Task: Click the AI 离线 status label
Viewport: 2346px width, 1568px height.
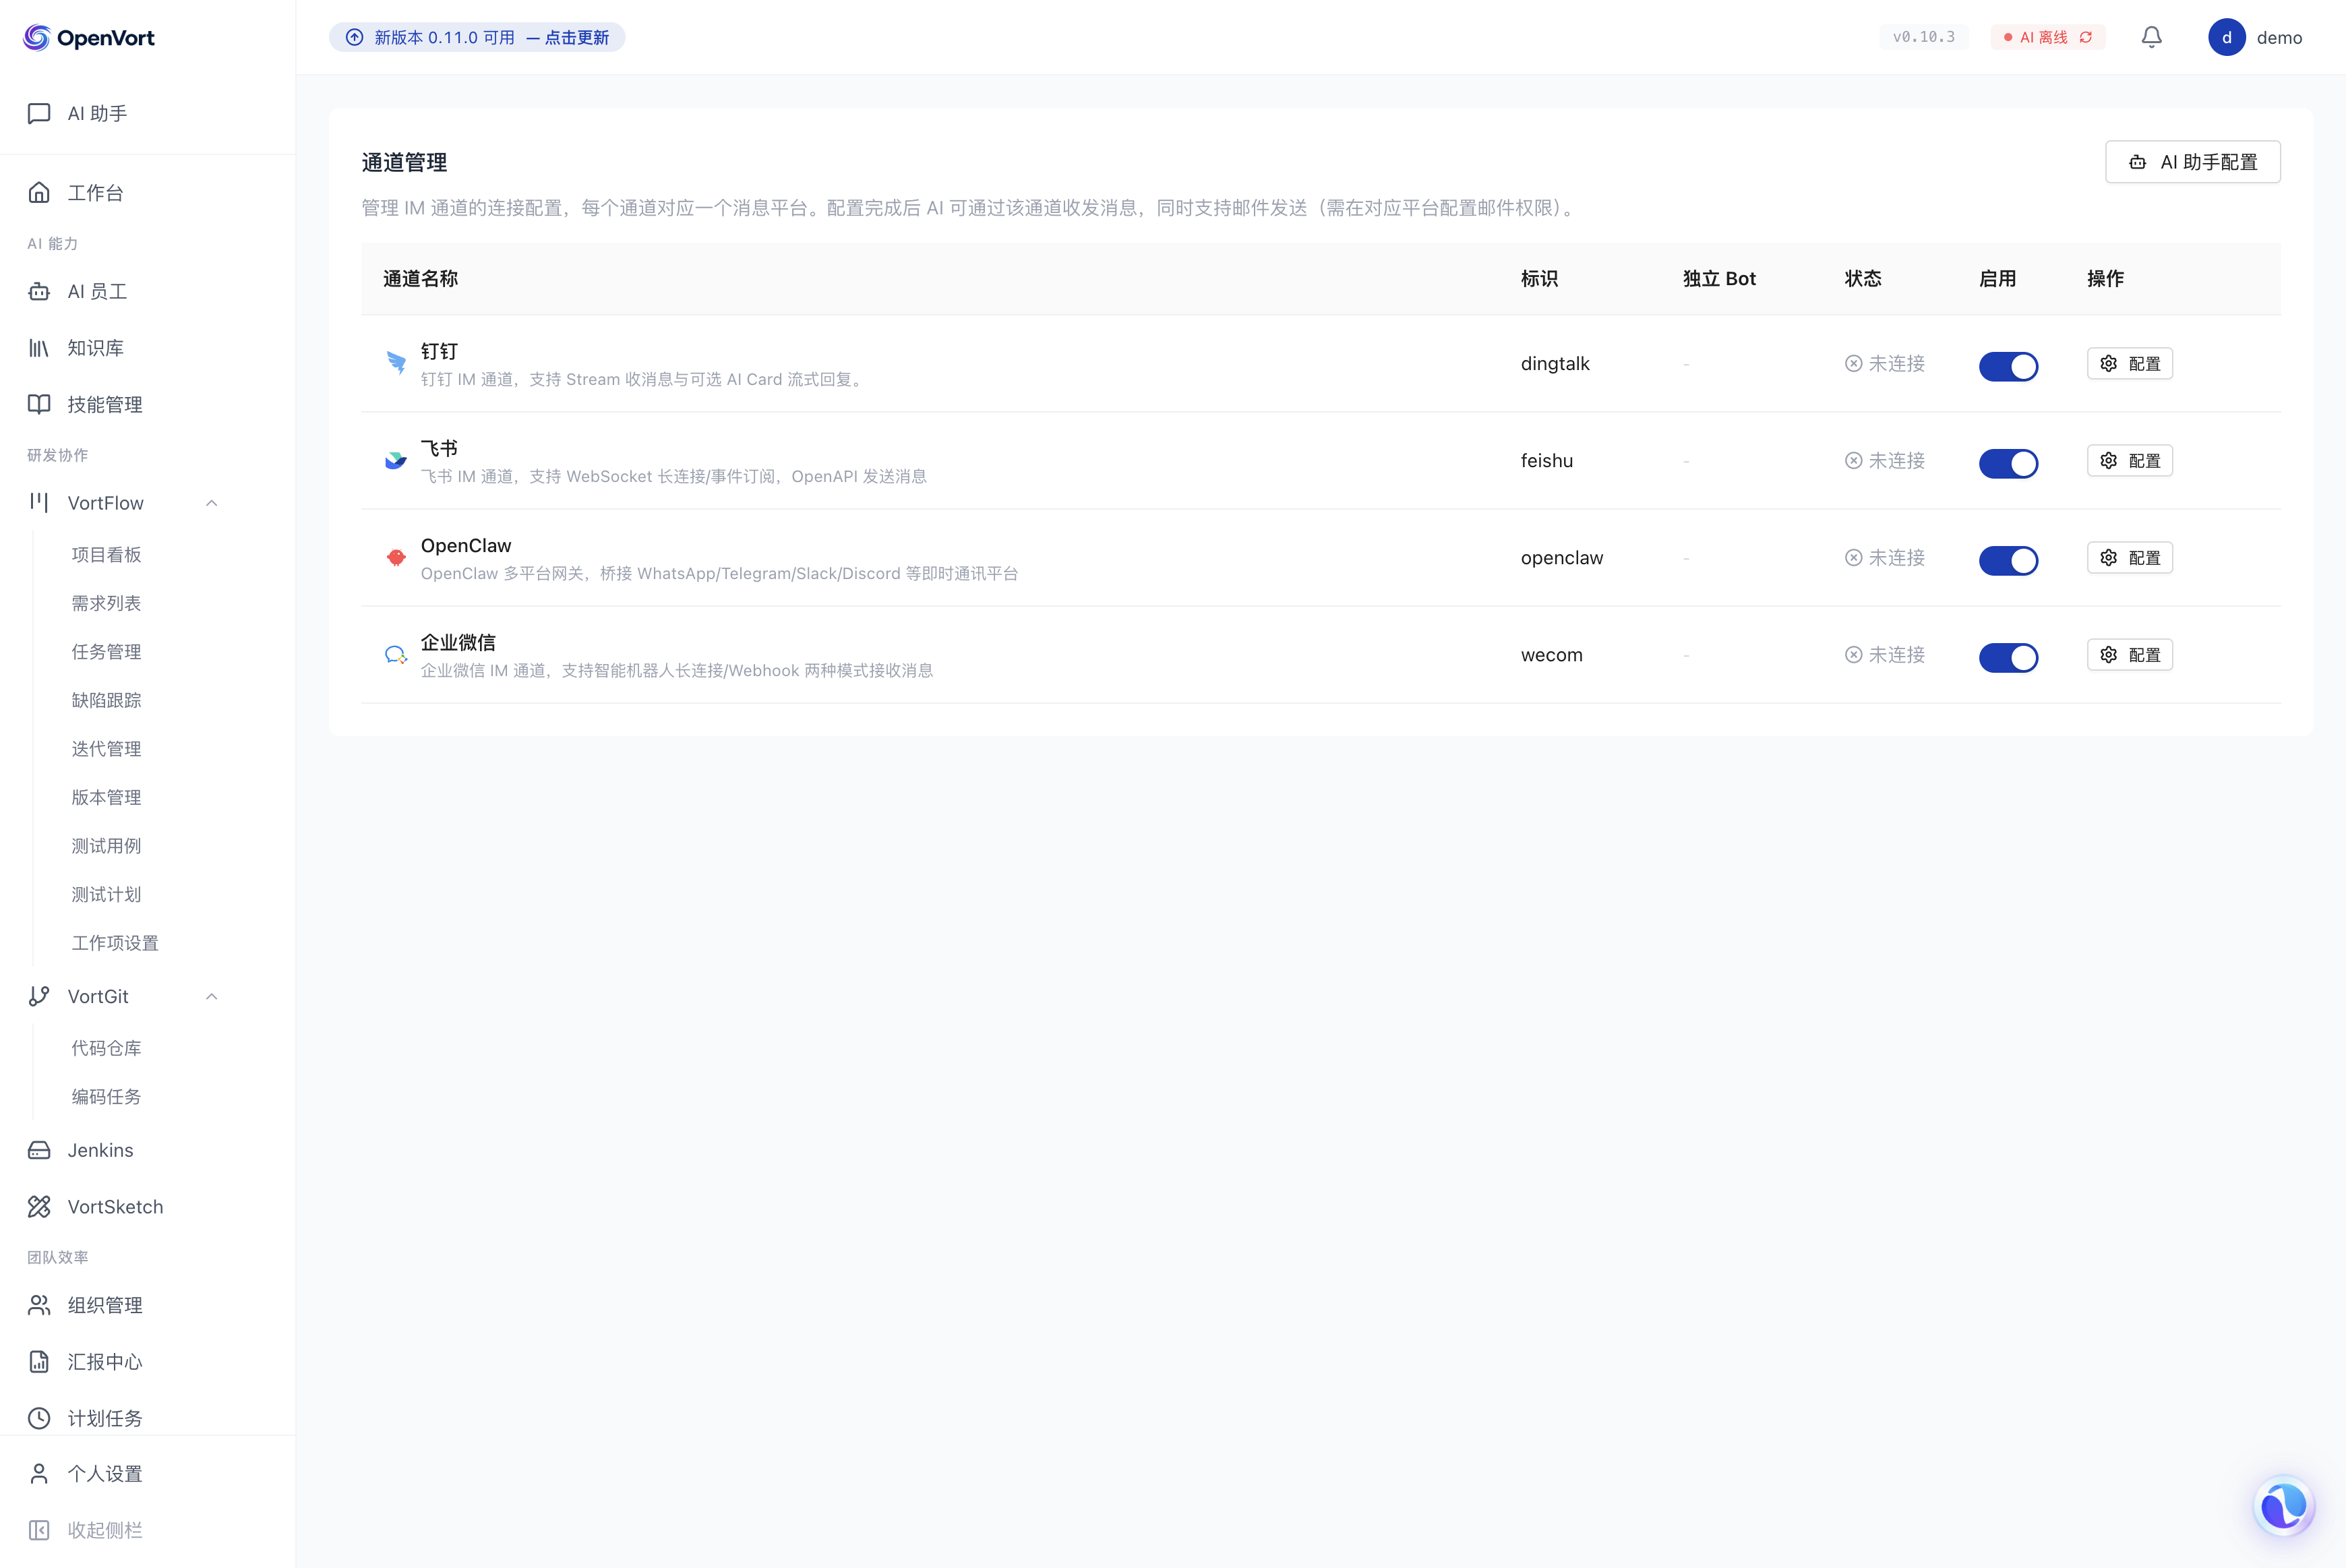Action: coord(2043,37)
